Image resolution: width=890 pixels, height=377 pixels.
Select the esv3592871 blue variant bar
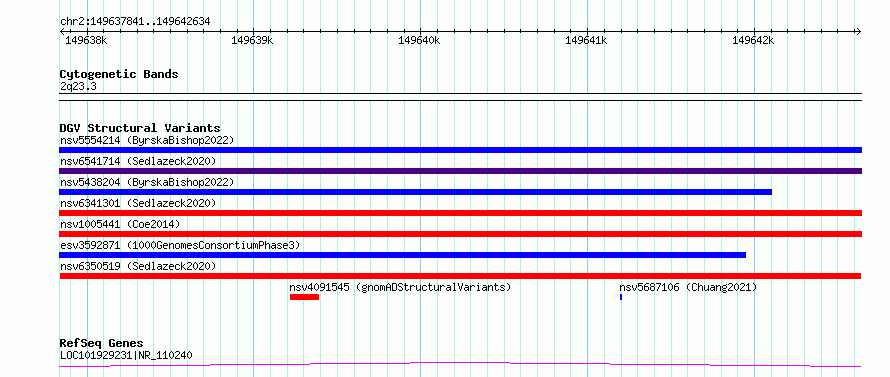(x=402, y=255)
